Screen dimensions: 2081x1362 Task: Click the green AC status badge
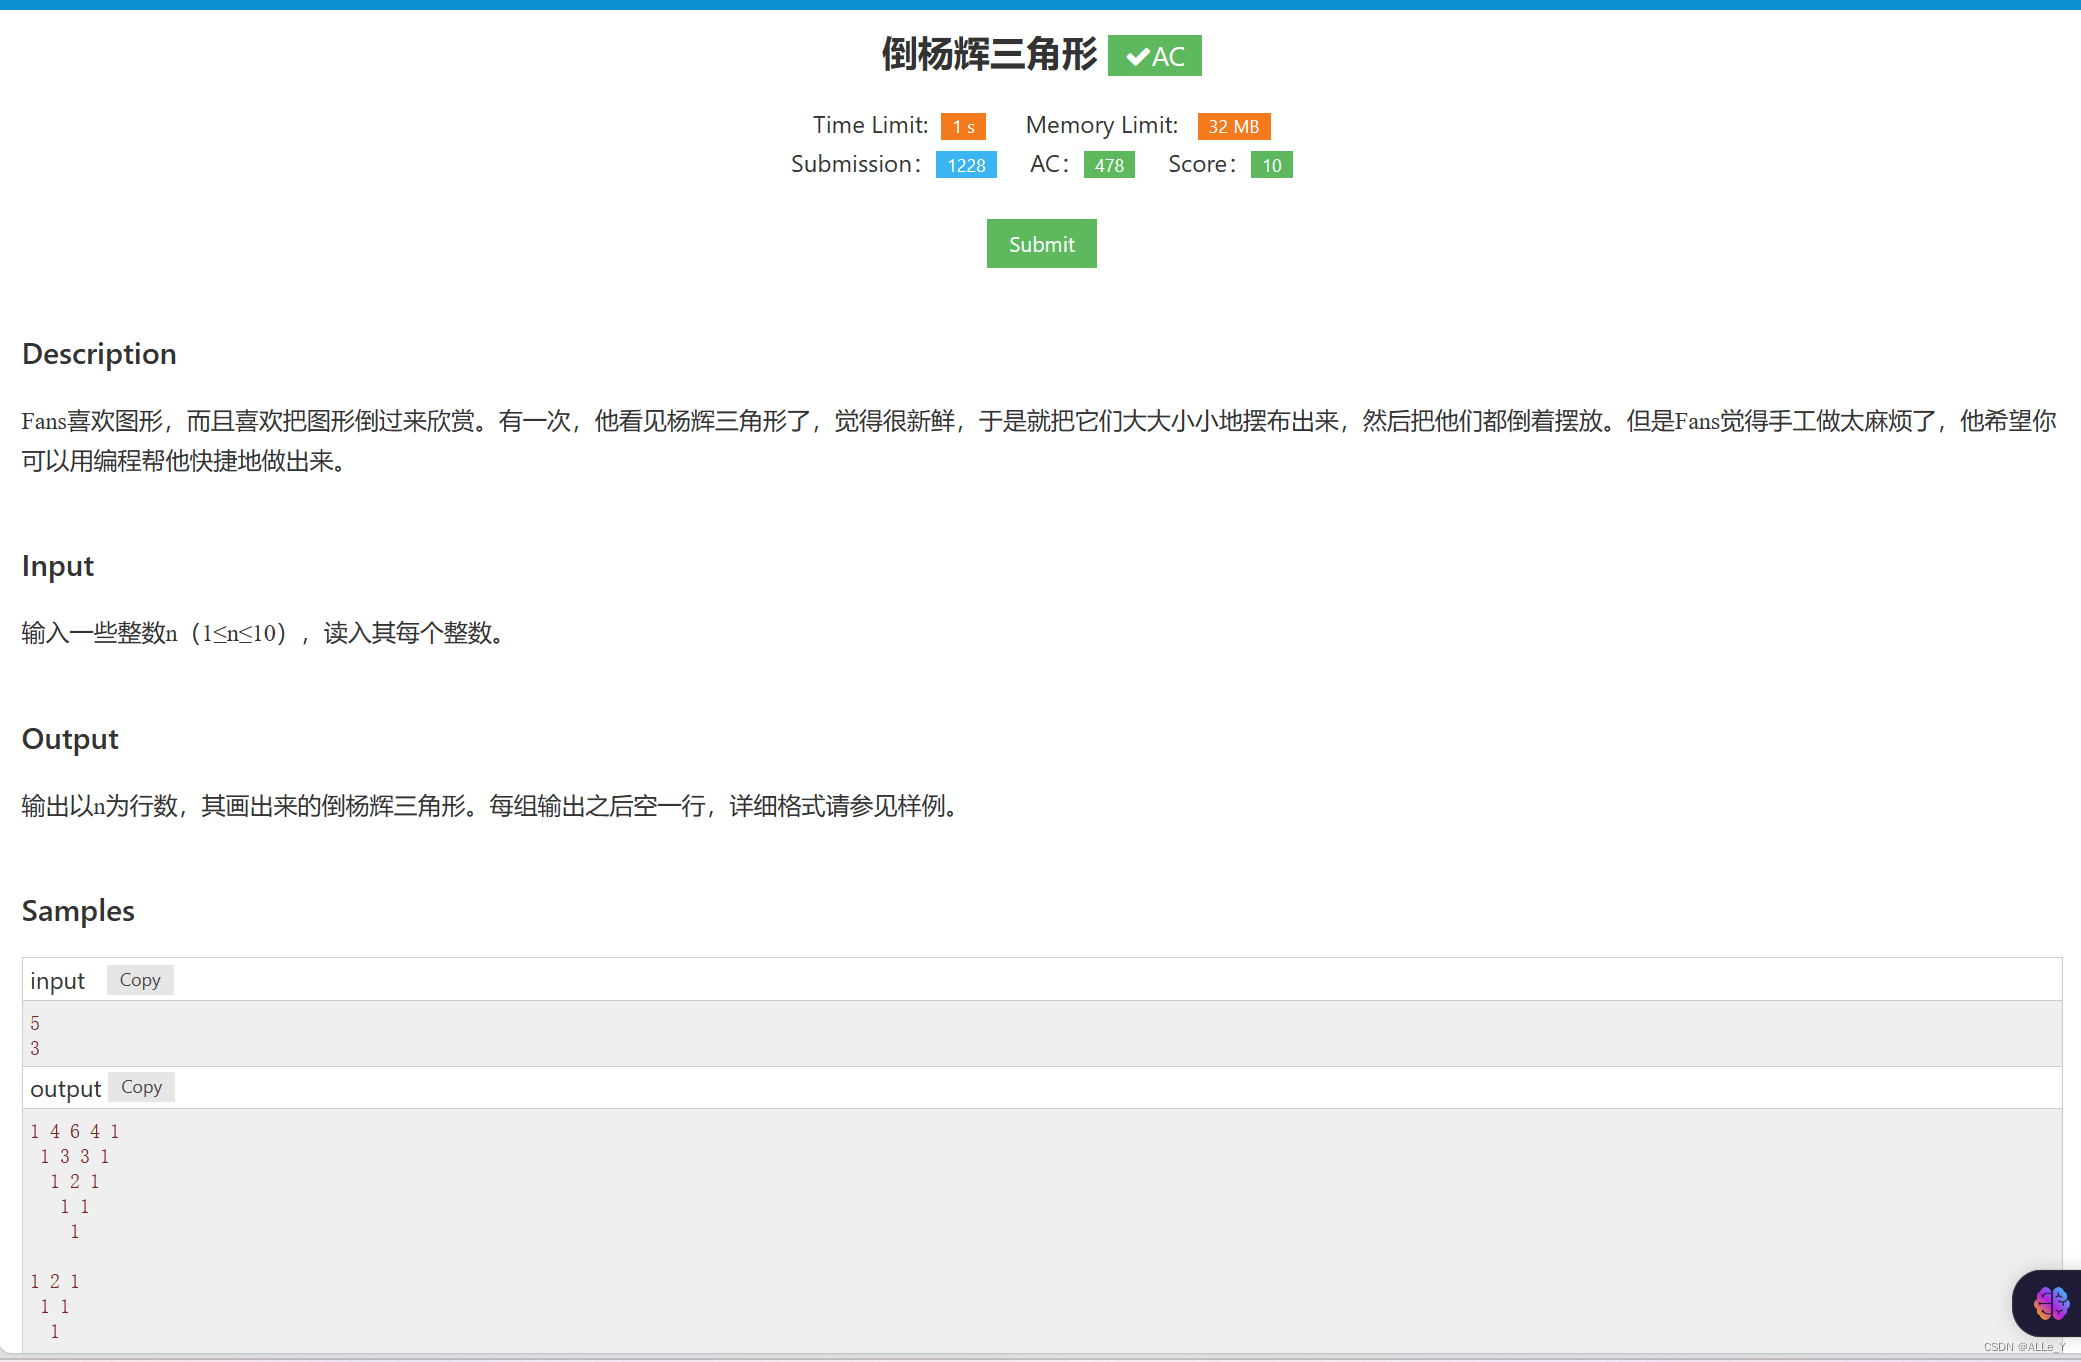pos(1154,56)
